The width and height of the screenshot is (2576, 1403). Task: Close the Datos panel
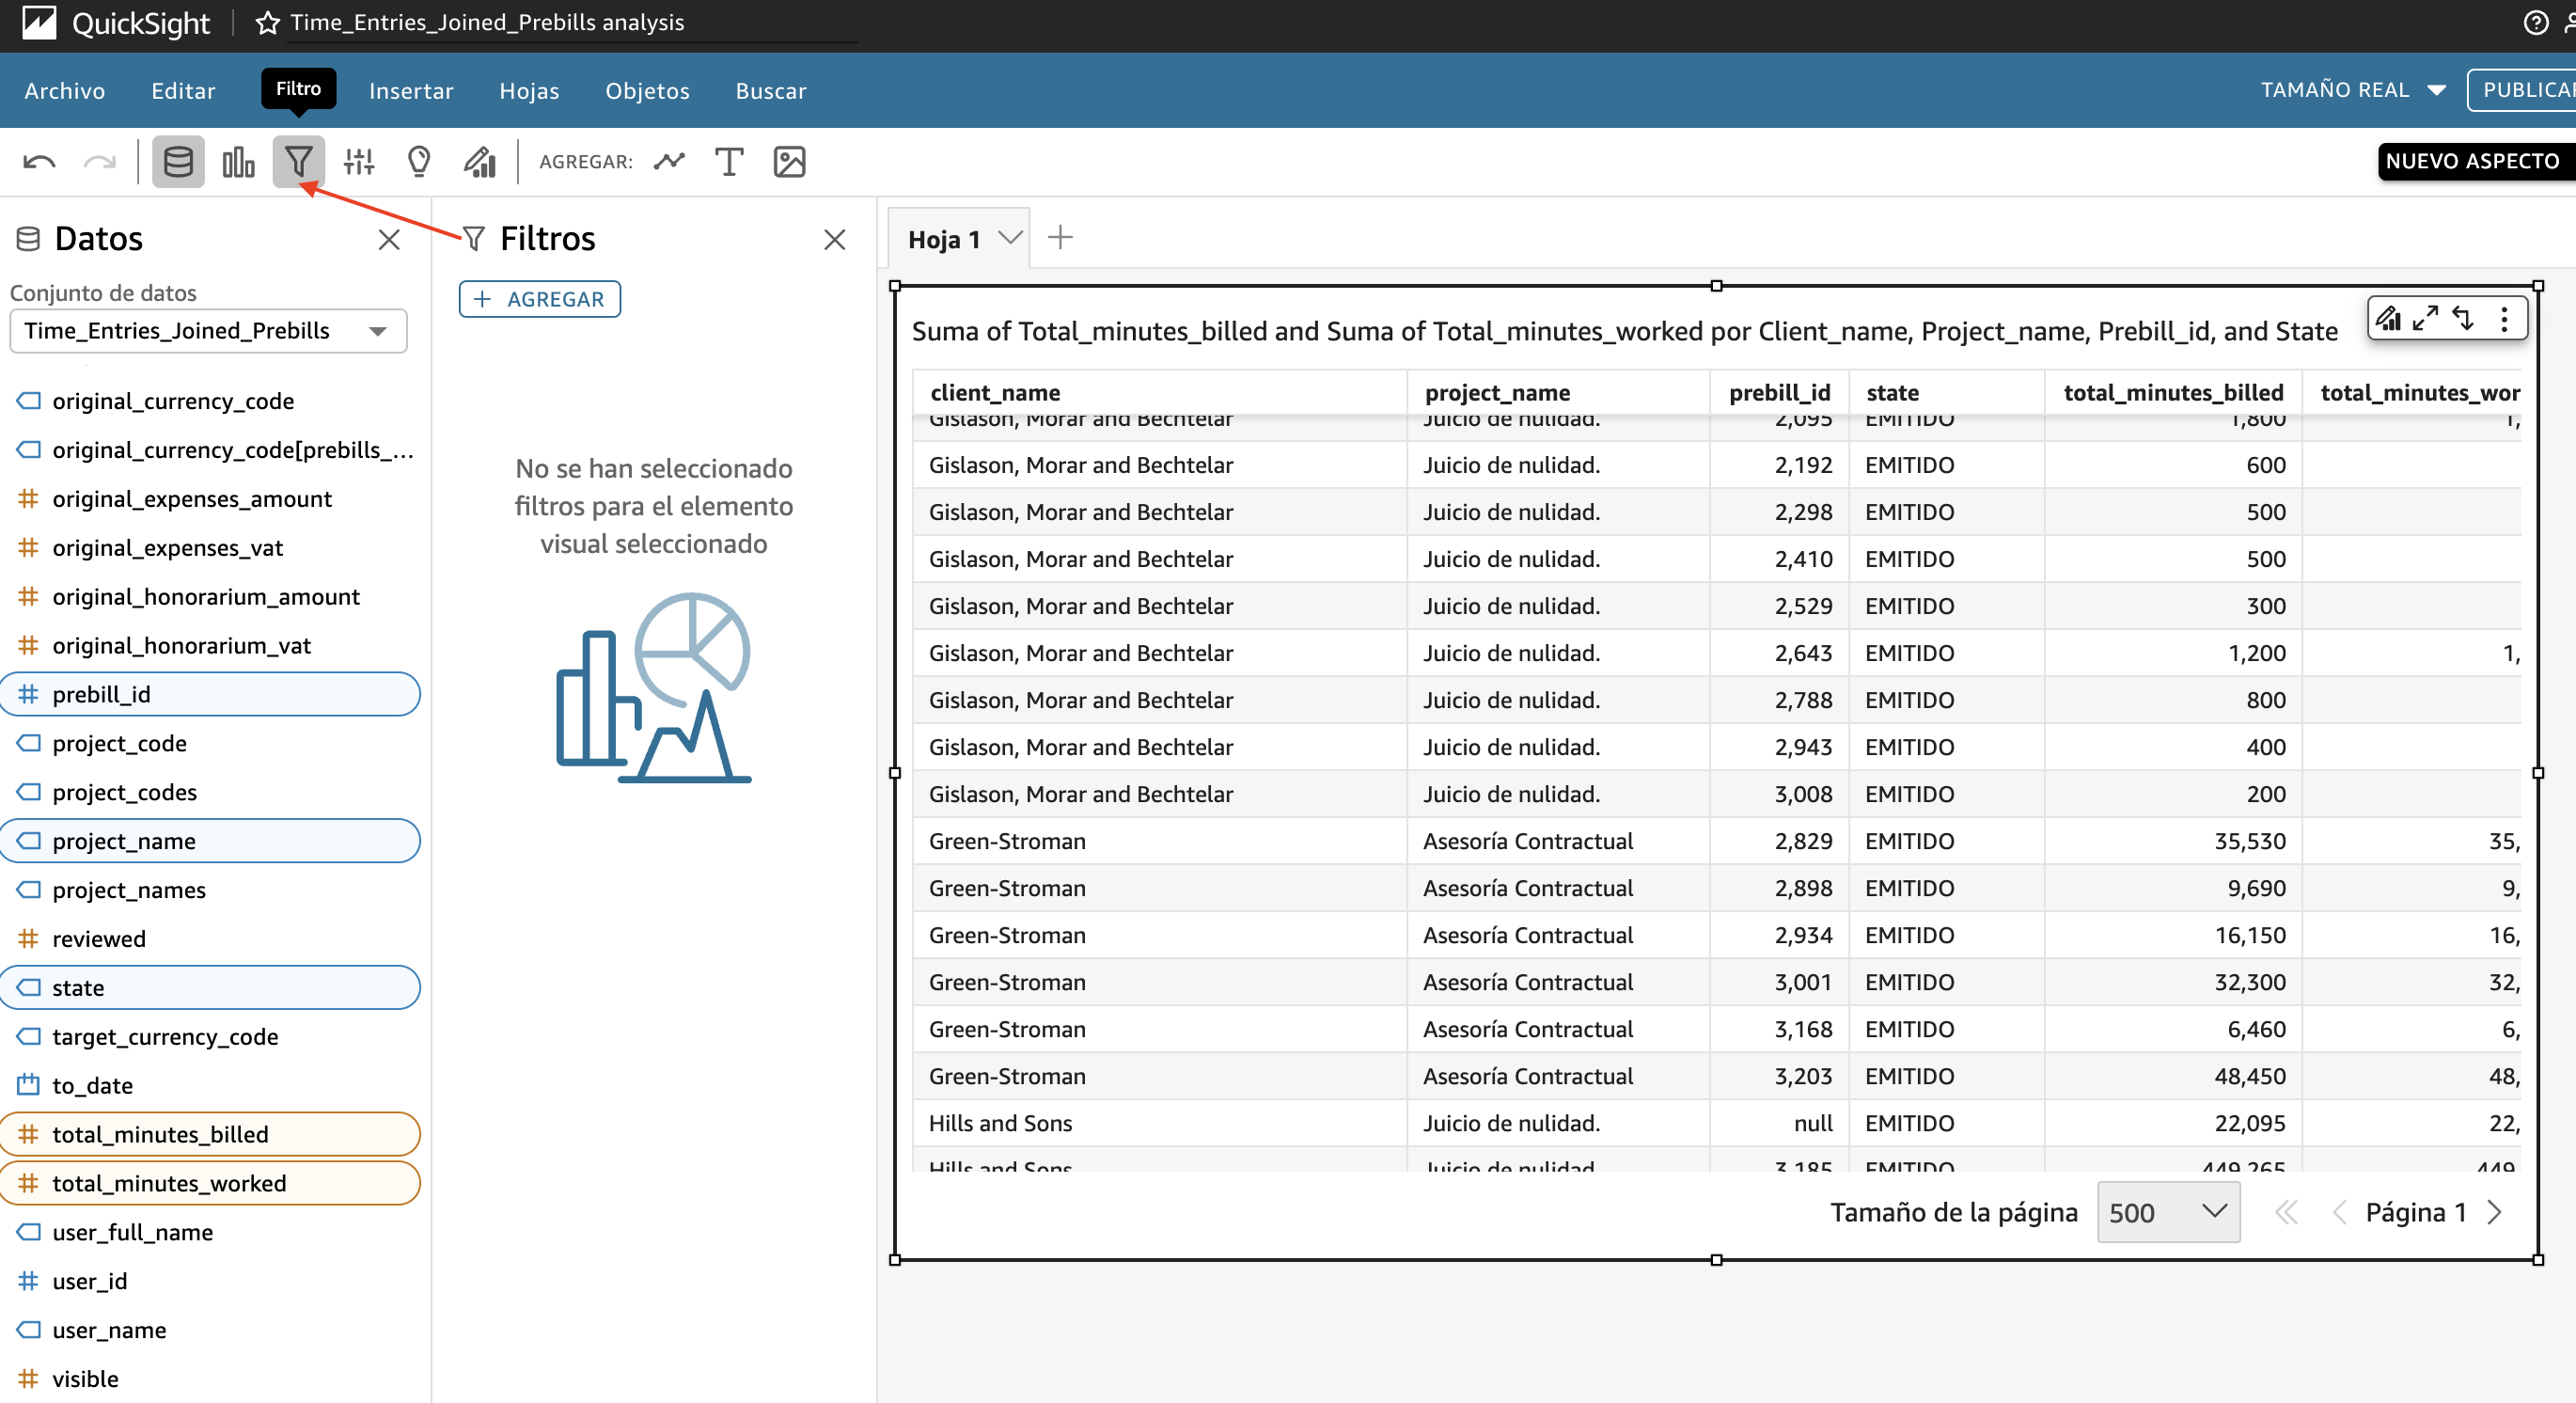pos(389,240)
